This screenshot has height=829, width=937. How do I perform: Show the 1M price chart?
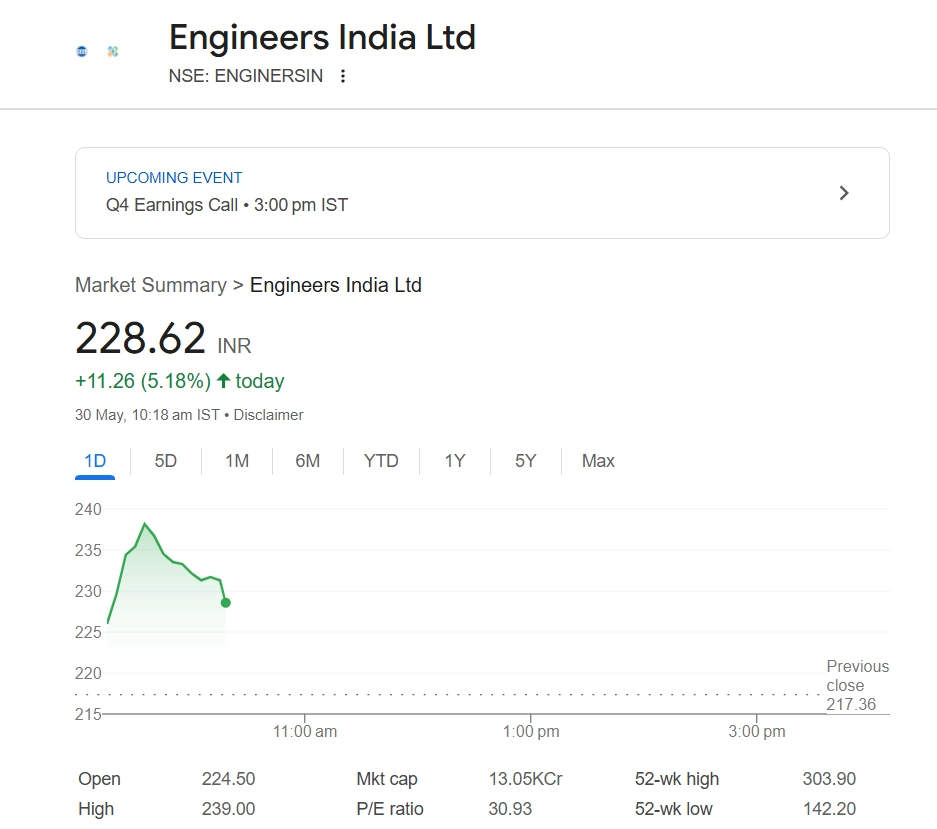tap(237, 461)
